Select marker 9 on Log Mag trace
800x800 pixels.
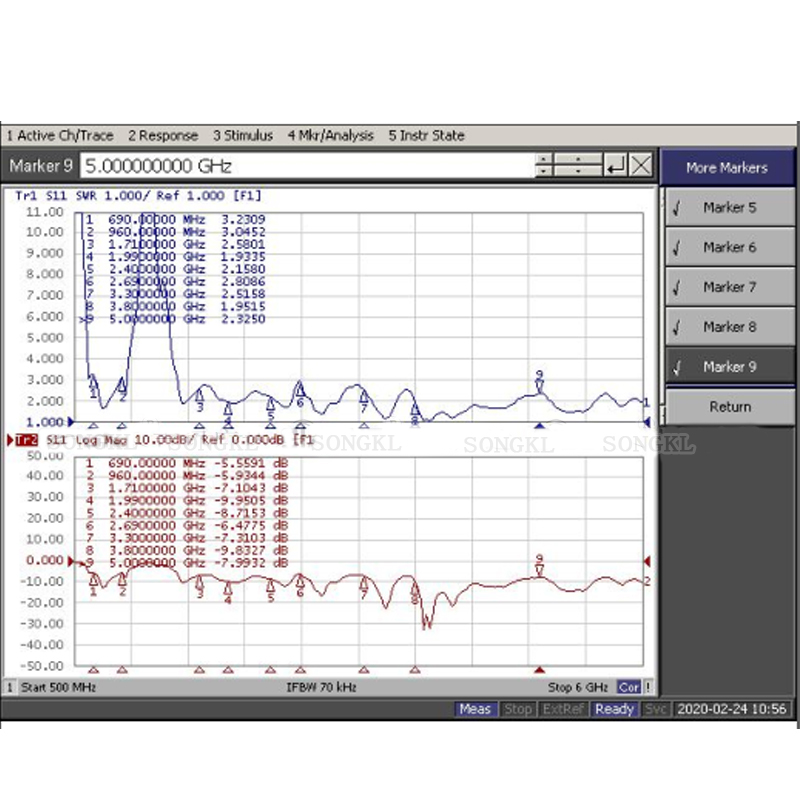539,570
